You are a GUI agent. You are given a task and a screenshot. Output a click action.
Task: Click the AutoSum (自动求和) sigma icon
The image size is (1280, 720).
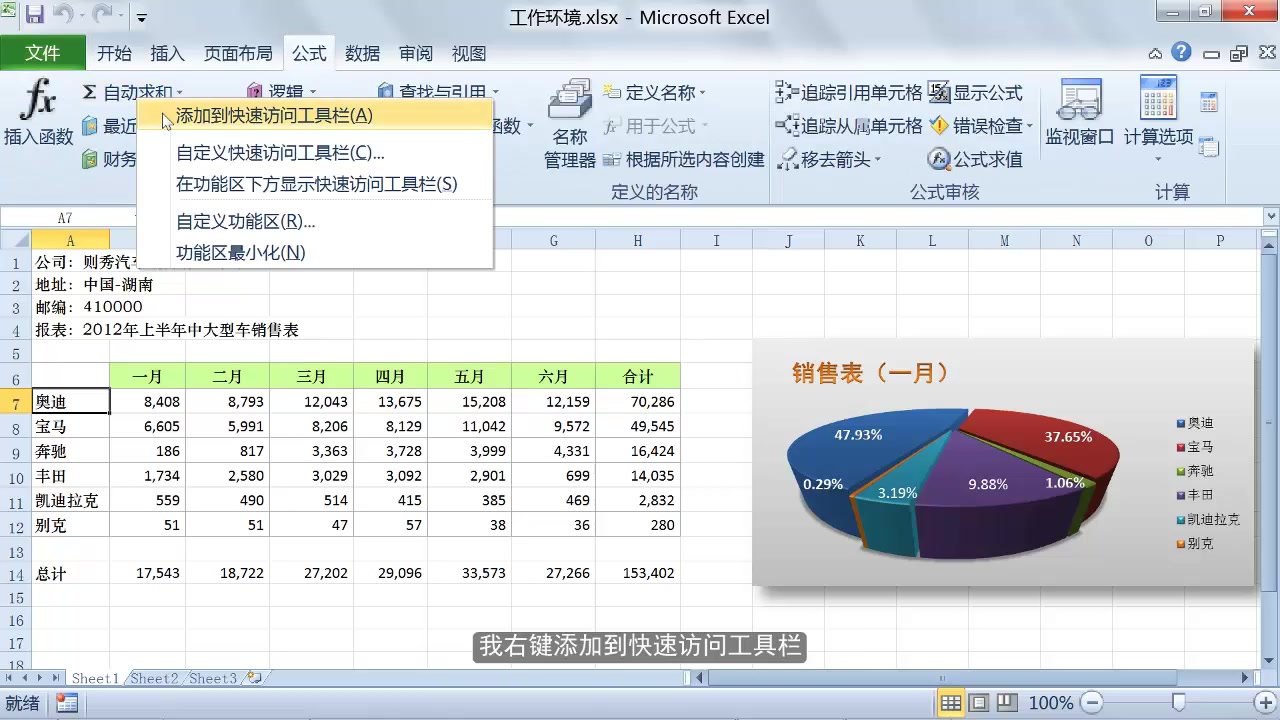click(89, 92)
